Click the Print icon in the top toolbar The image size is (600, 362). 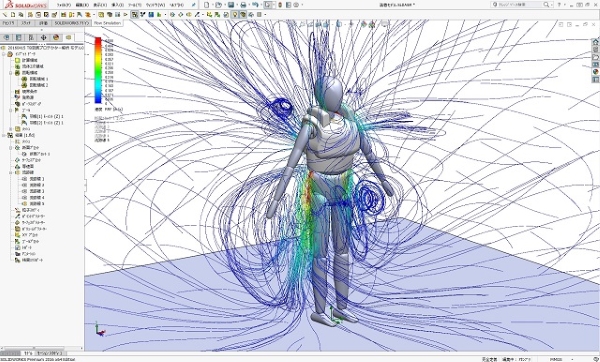click(243, 5)
